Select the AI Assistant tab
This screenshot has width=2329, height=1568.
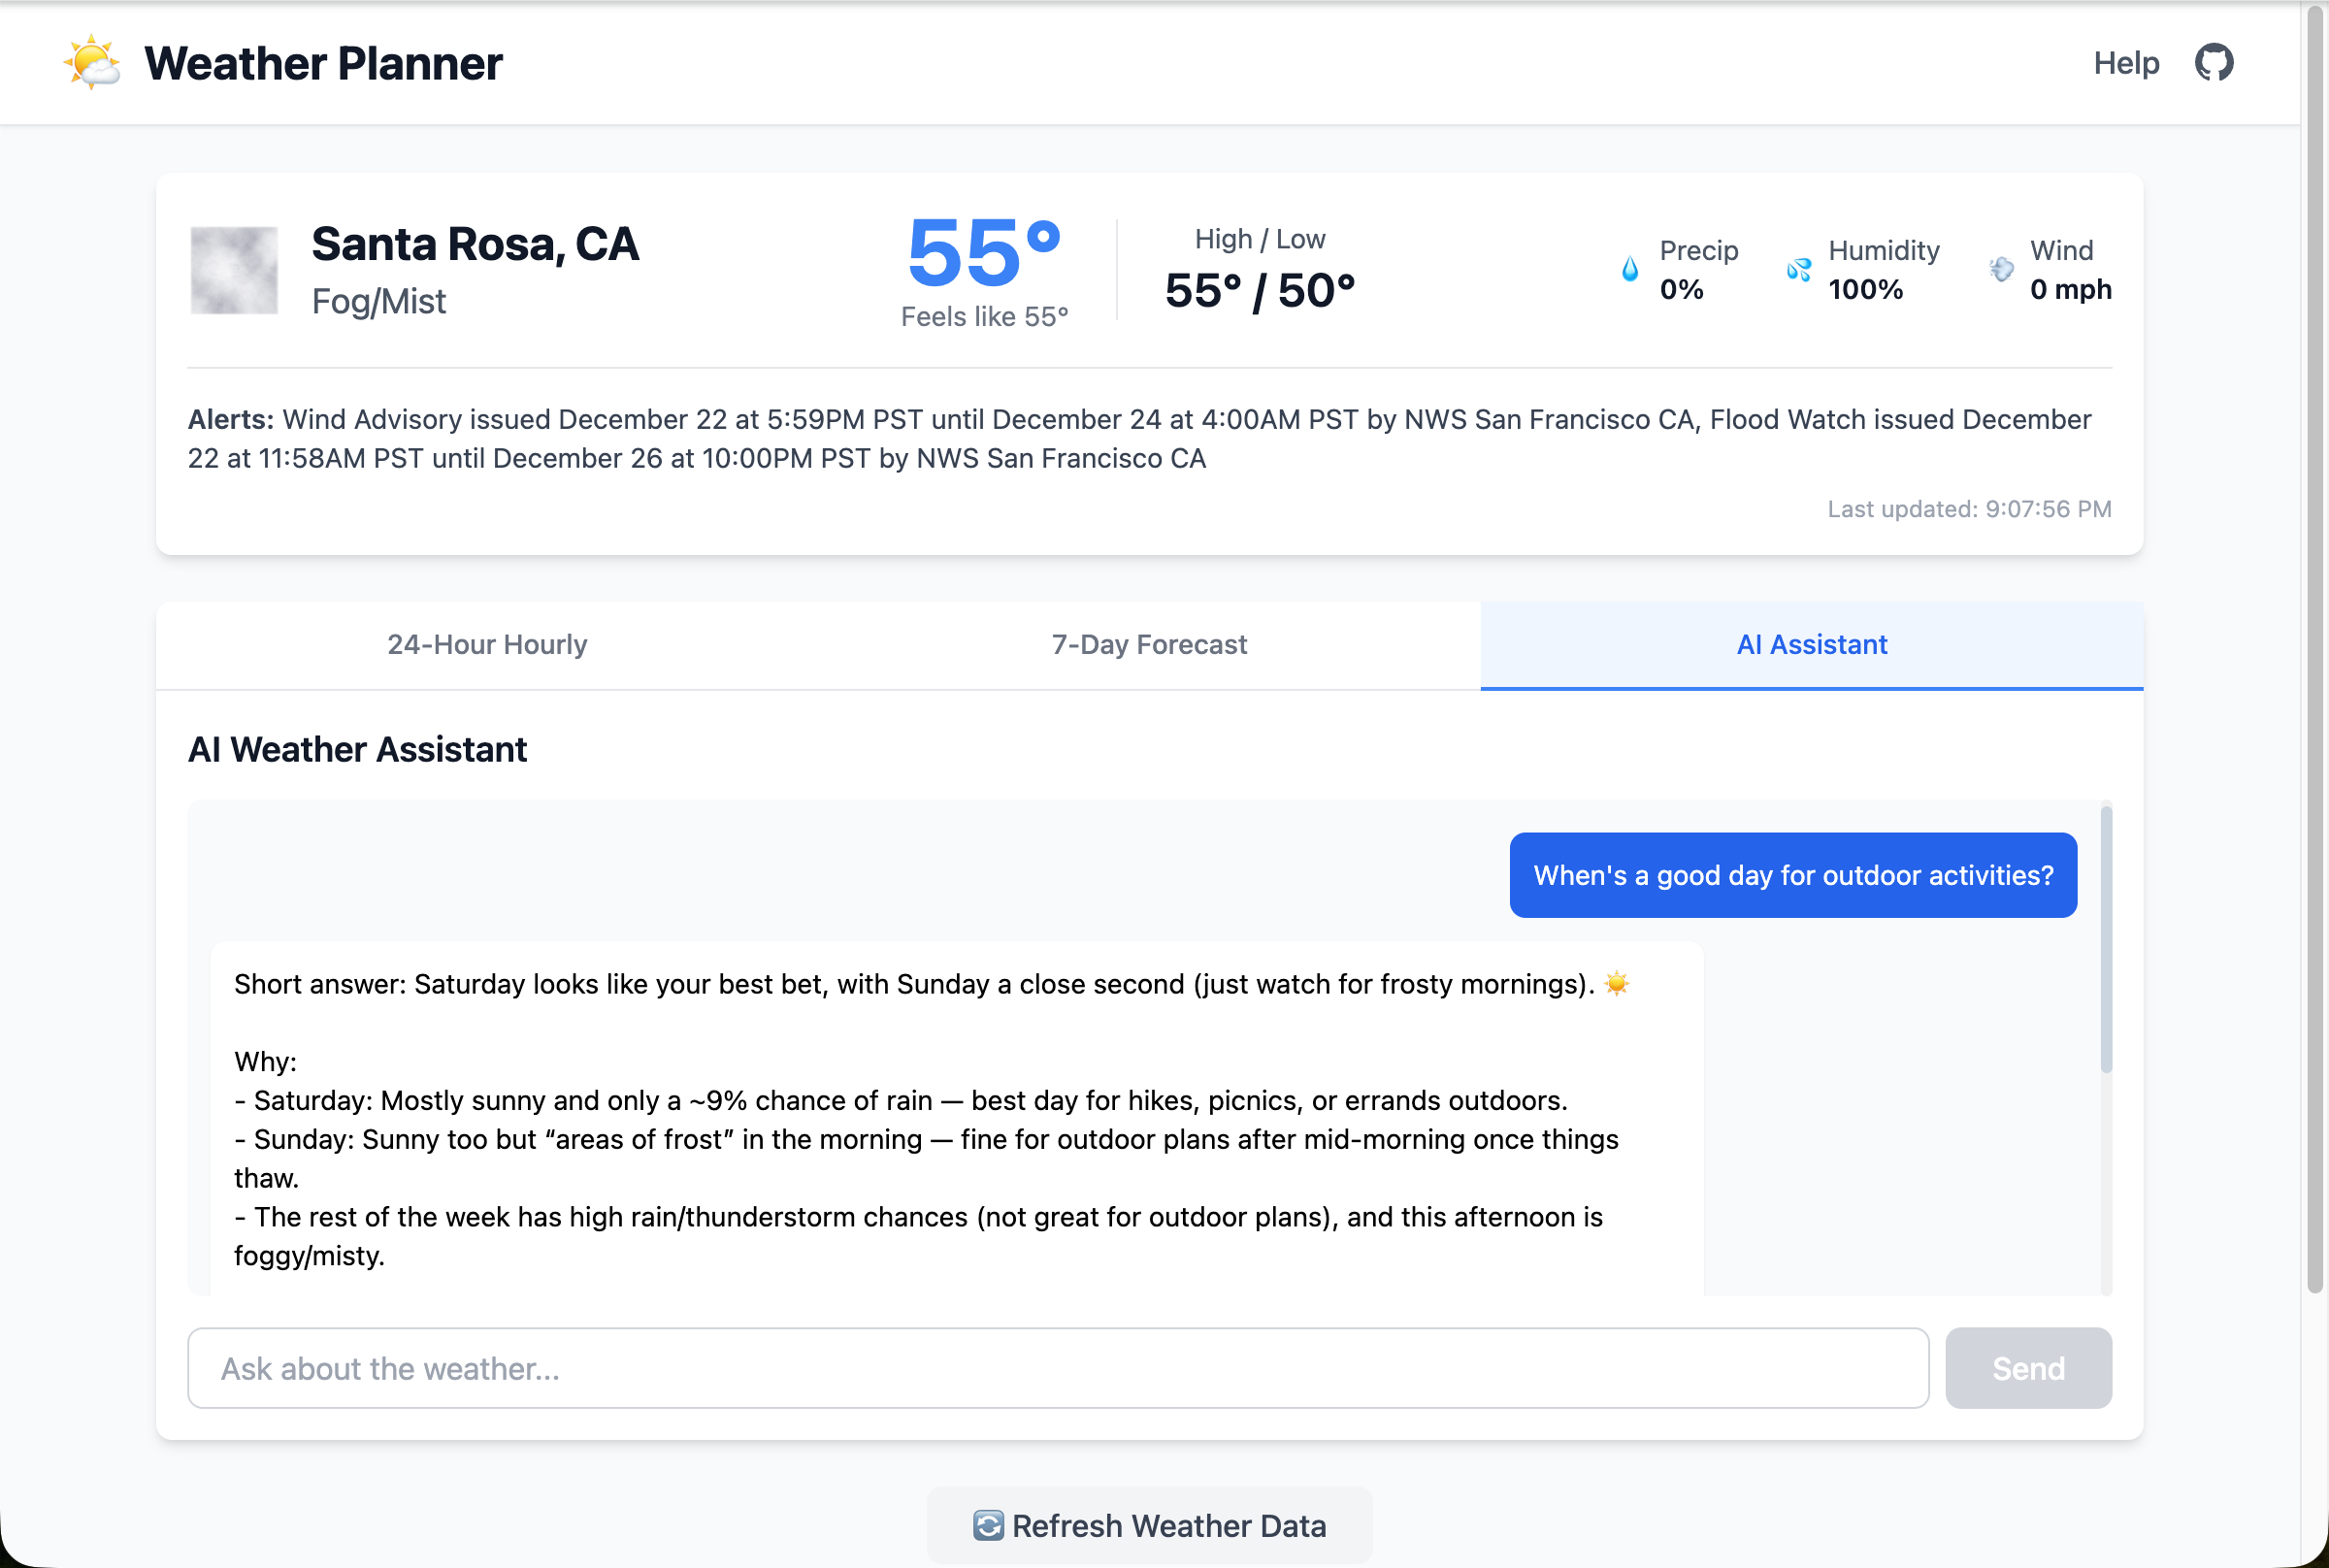(x=1811, y=645)
